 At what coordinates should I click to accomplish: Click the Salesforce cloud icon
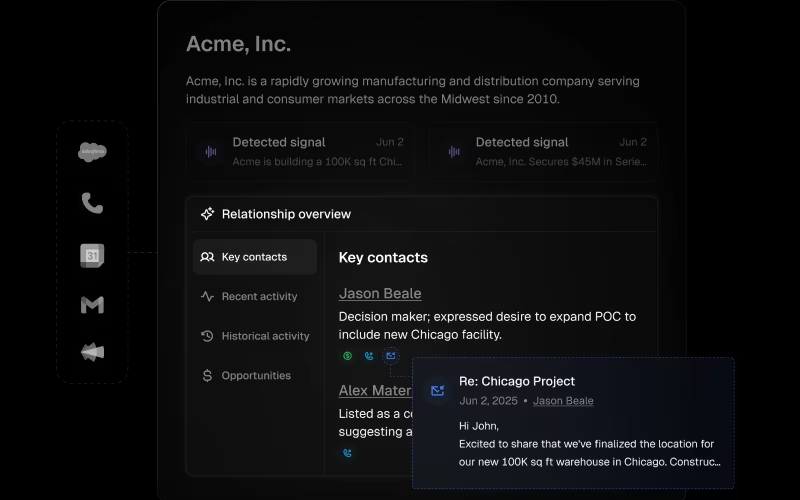coord(92,152)
